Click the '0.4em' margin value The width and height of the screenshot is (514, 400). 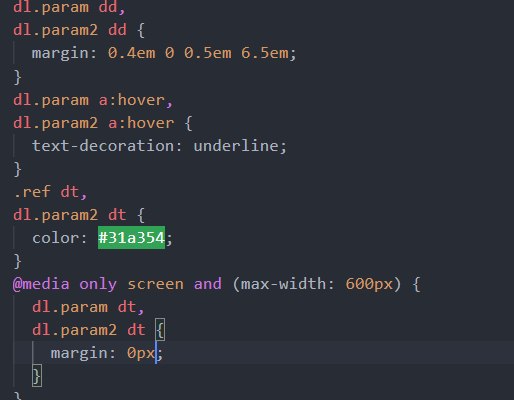coord(131,53)
